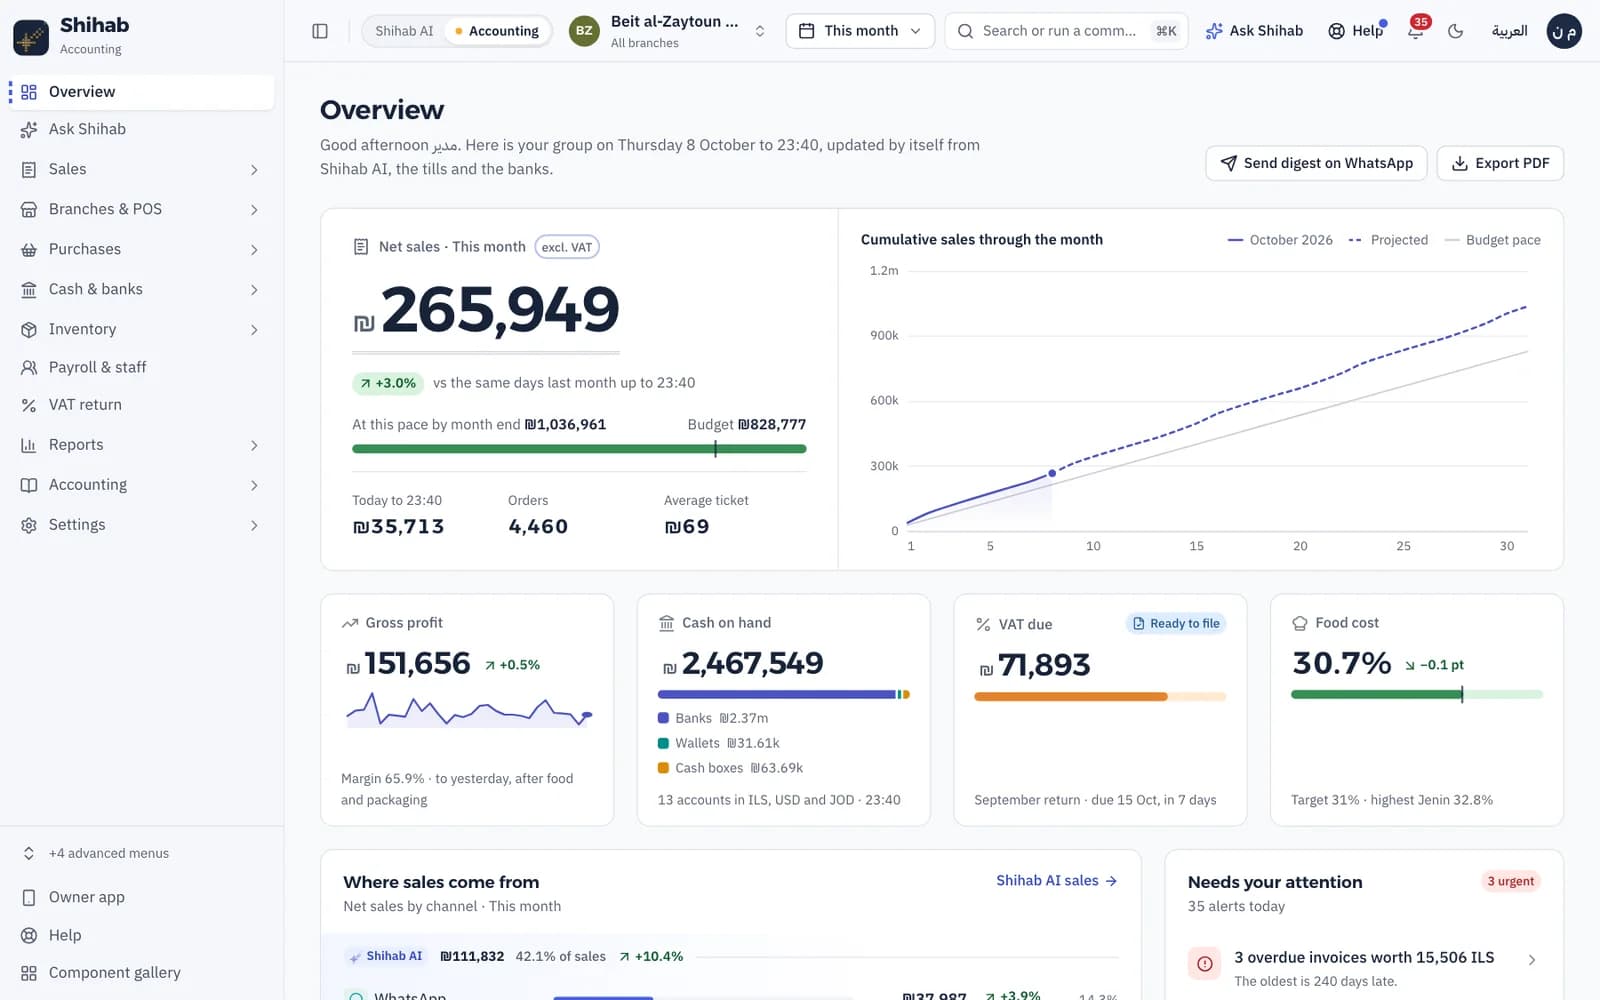Click the sales pace vs budget progress bar
The height and width of the screenshot is (1000, 1600).
click(579, 449)
